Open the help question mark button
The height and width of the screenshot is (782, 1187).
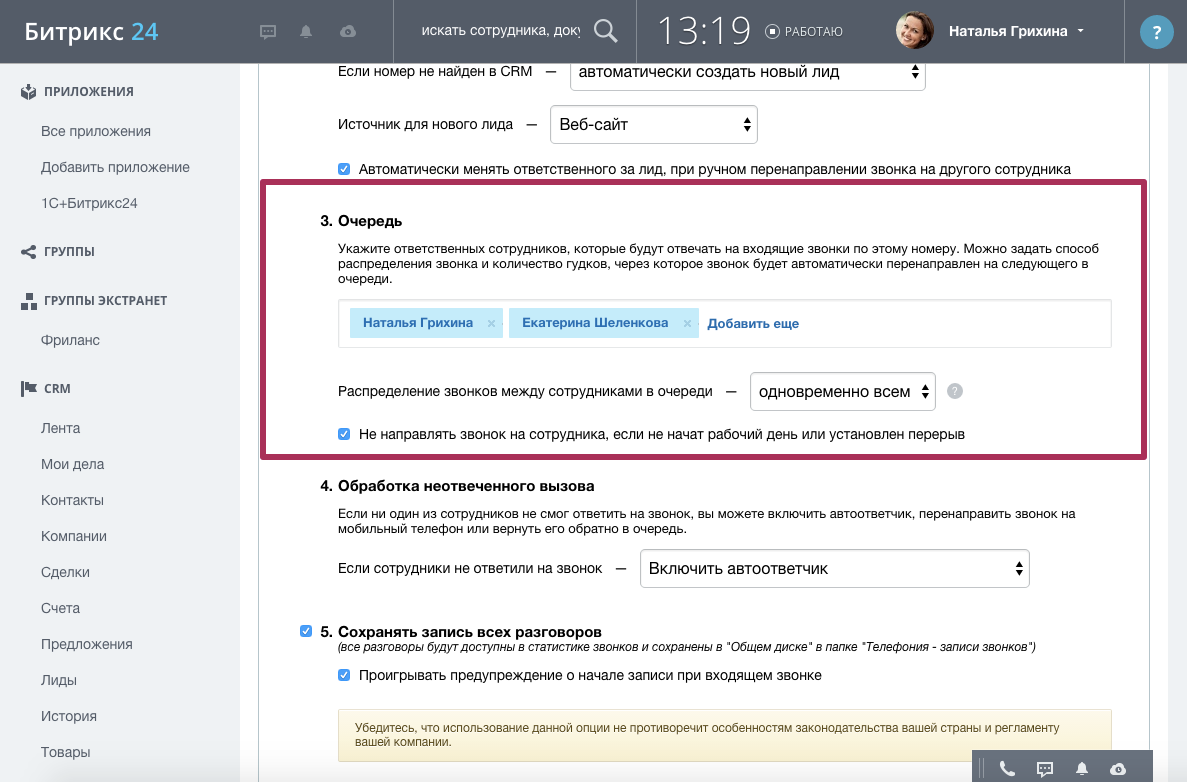click(1156, 33)
